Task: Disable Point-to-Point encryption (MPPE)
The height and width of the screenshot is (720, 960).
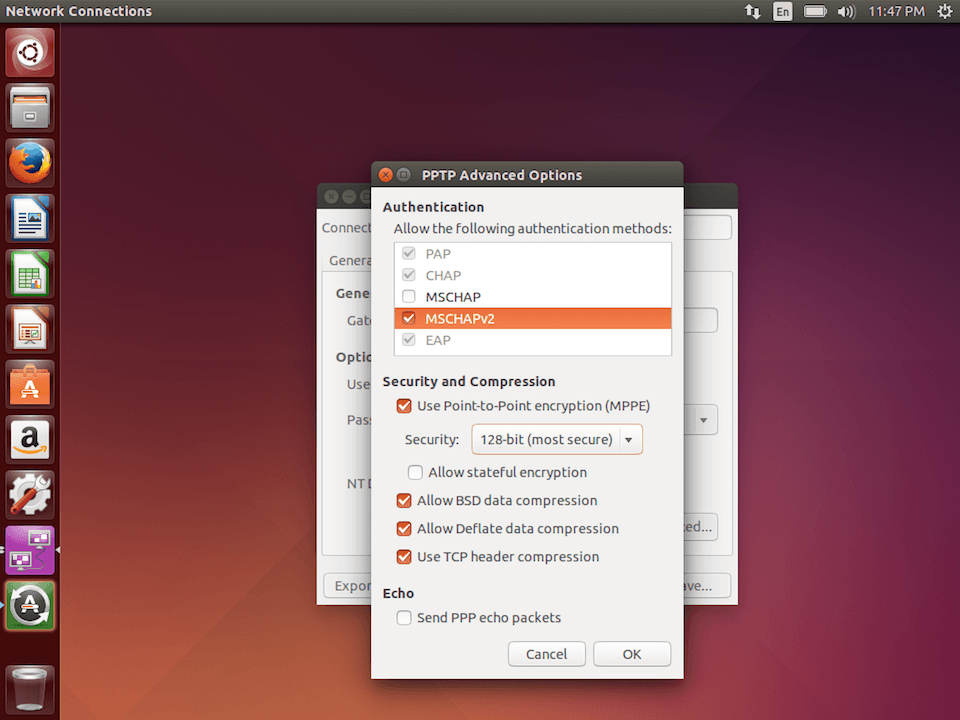Action: (x=404, y=406)
